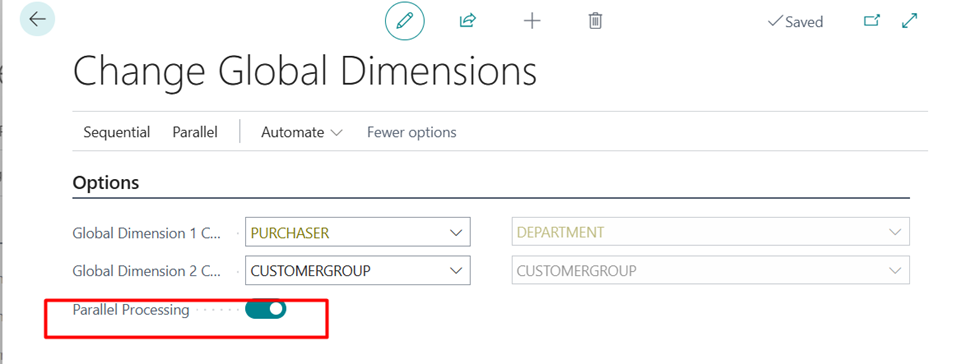Image resolution: width=975 pixels, height=364 pixels.
Task: Open the share icon
Action: point(468,21)
